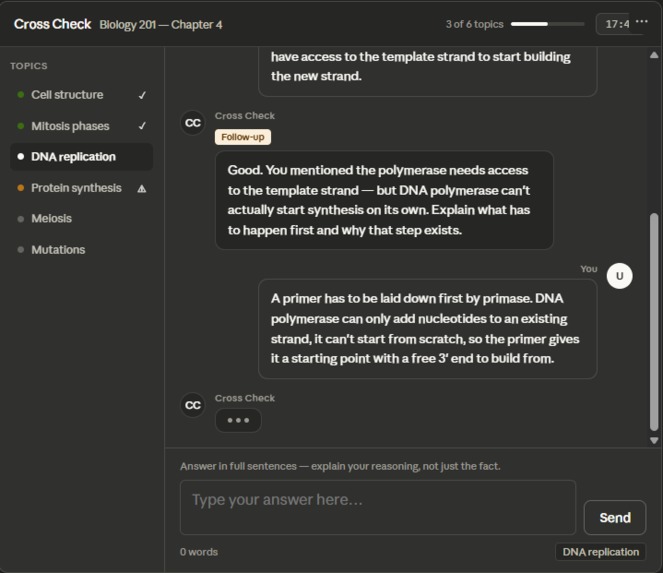
Task: Click the warning triangle beside Protein synthesis
Action: 142,189
